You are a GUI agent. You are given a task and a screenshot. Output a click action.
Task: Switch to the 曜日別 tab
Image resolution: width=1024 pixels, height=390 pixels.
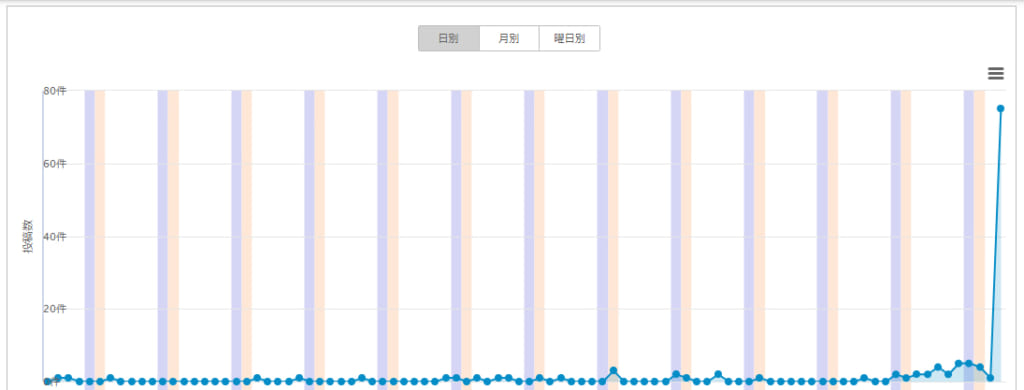click(569, 39)
